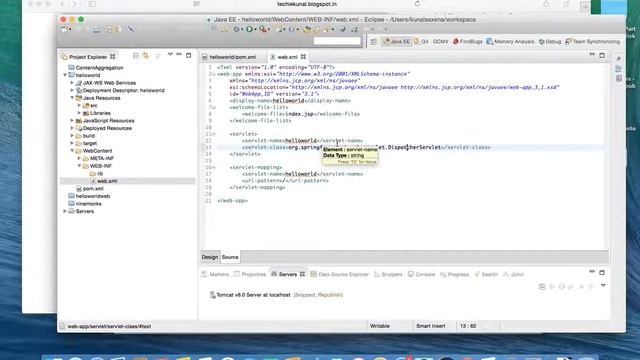Click Collapse All in Project Explorer
Image resolution: width=640 pixels, height=360 pixels.
click(136, 56)
